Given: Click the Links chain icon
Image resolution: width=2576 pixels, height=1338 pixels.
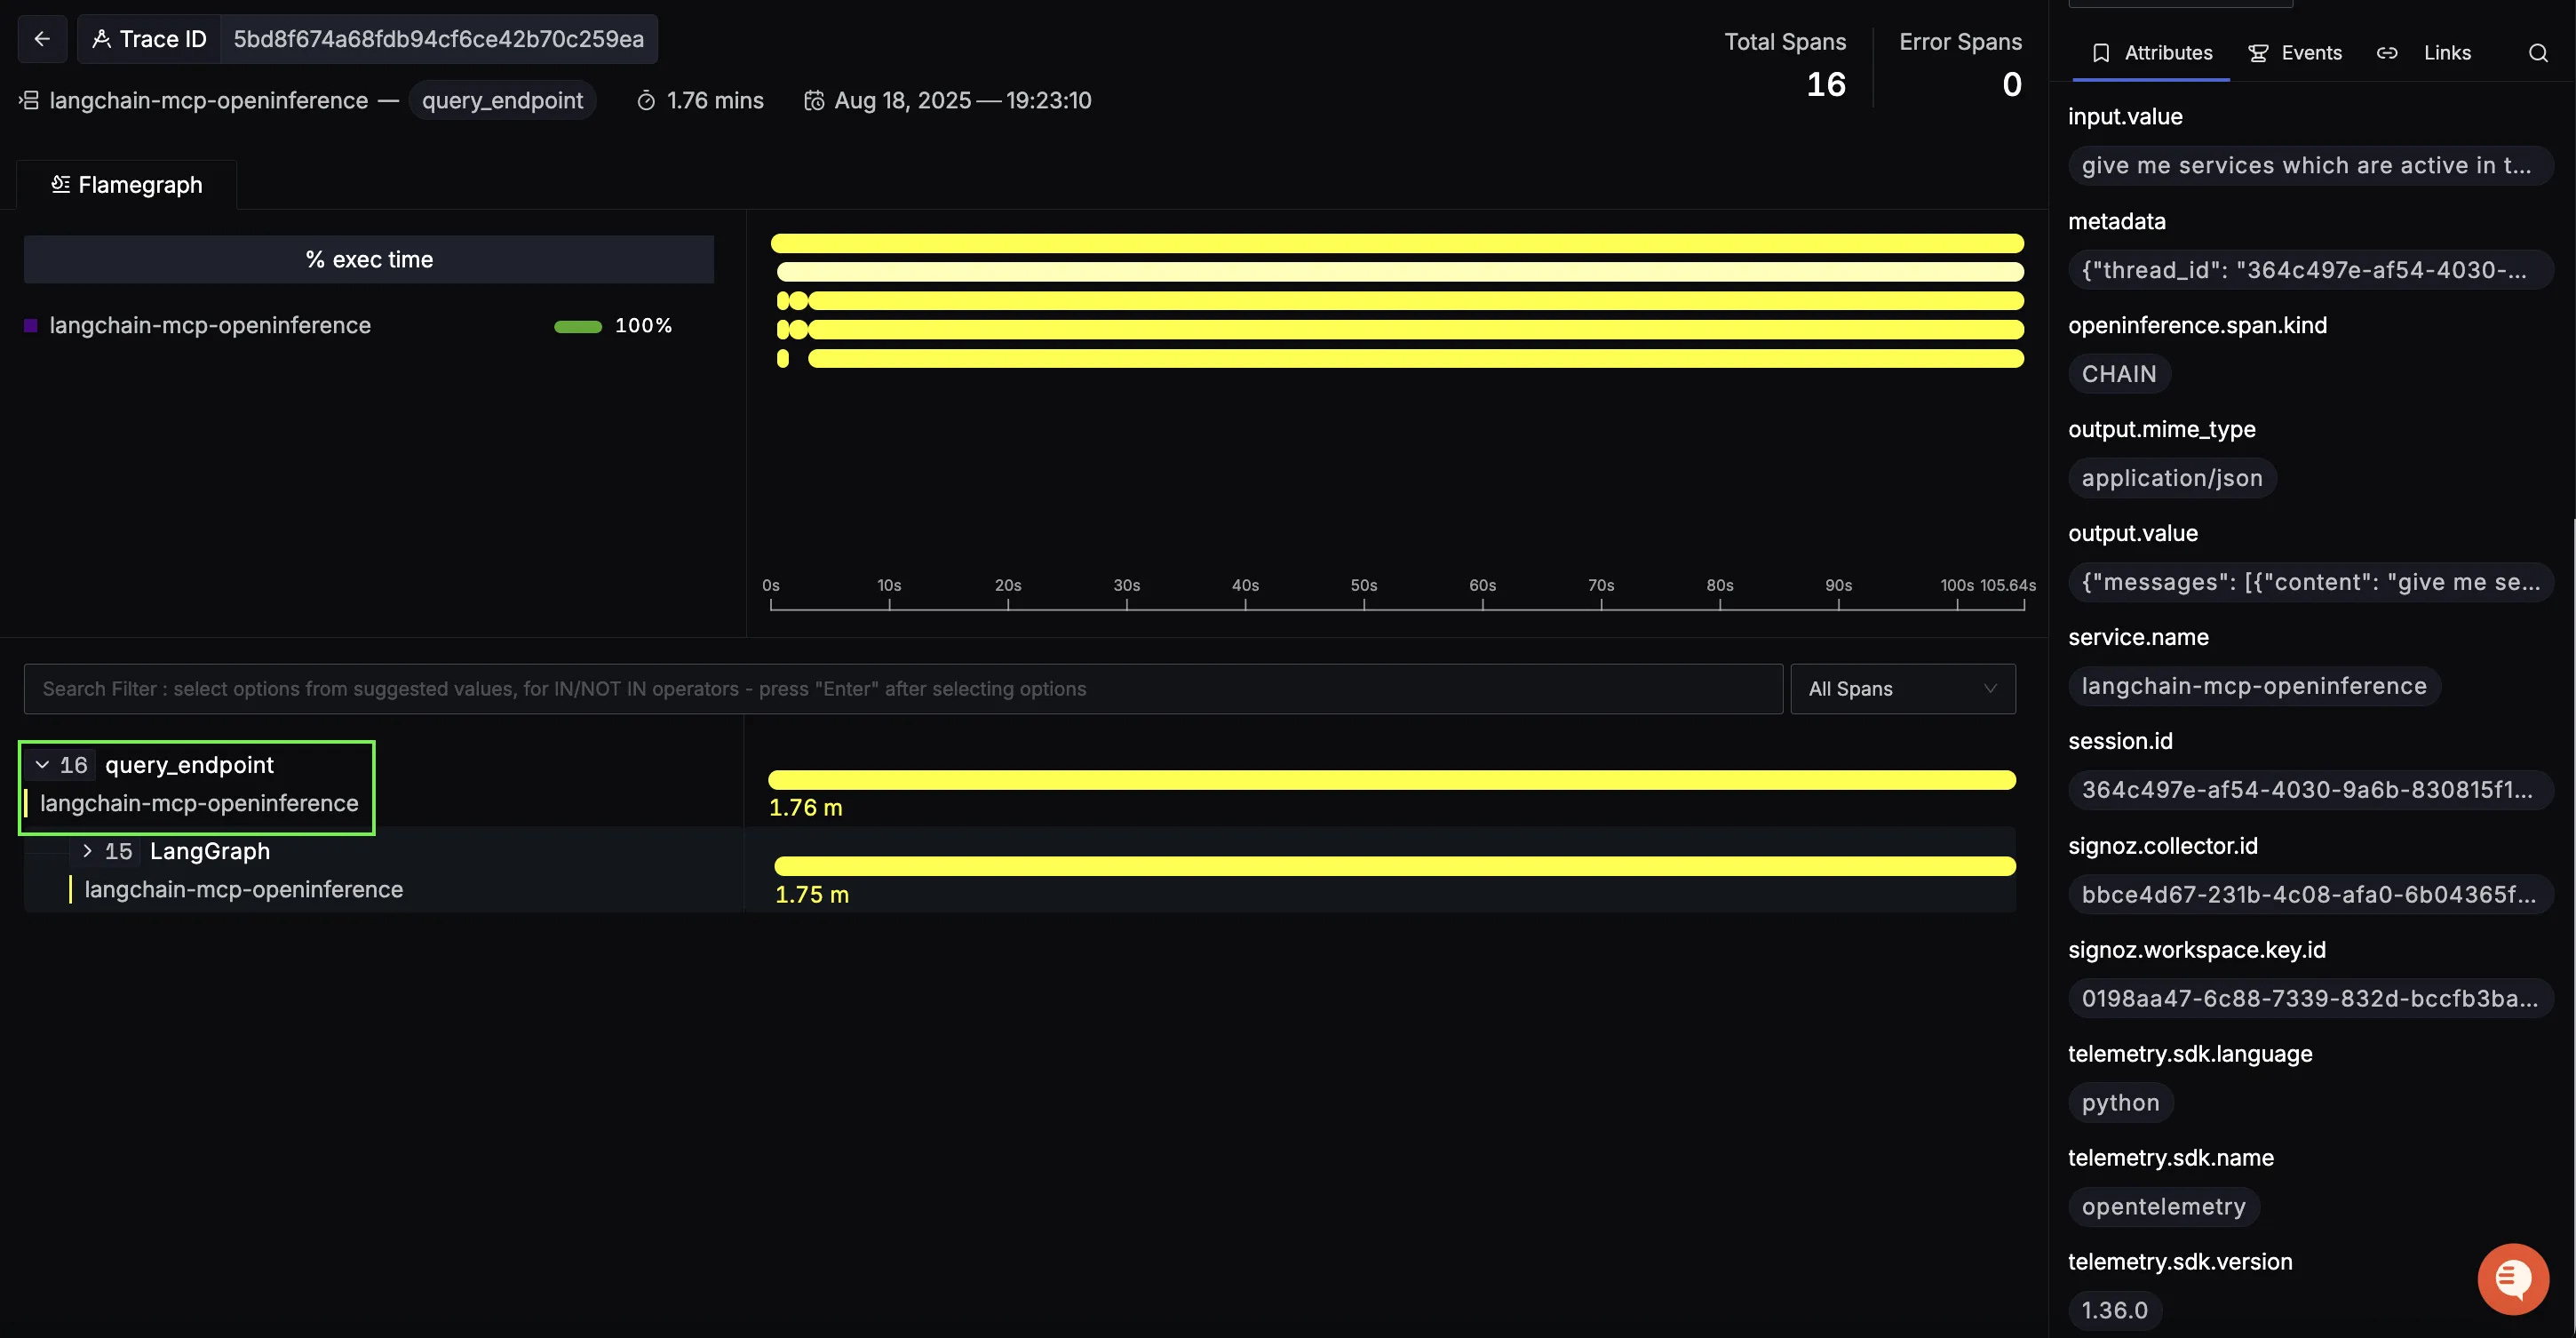Looking at the screenshot, I should point(2387,53).
